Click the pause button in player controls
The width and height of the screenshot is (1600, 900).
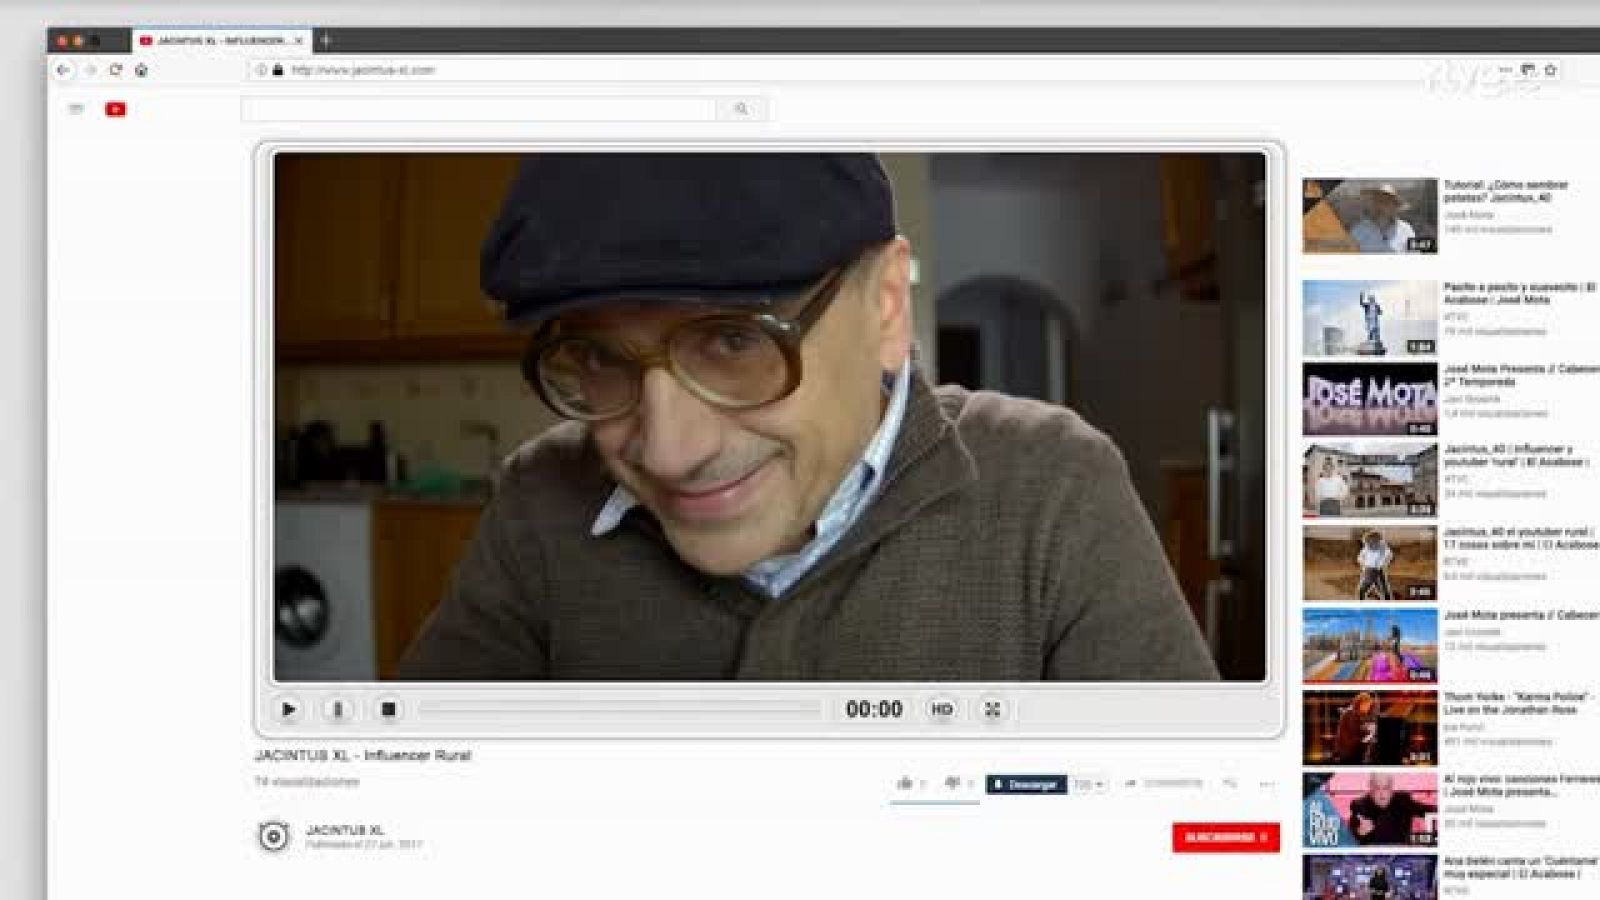pyautogui.click(x=338, y=709)
